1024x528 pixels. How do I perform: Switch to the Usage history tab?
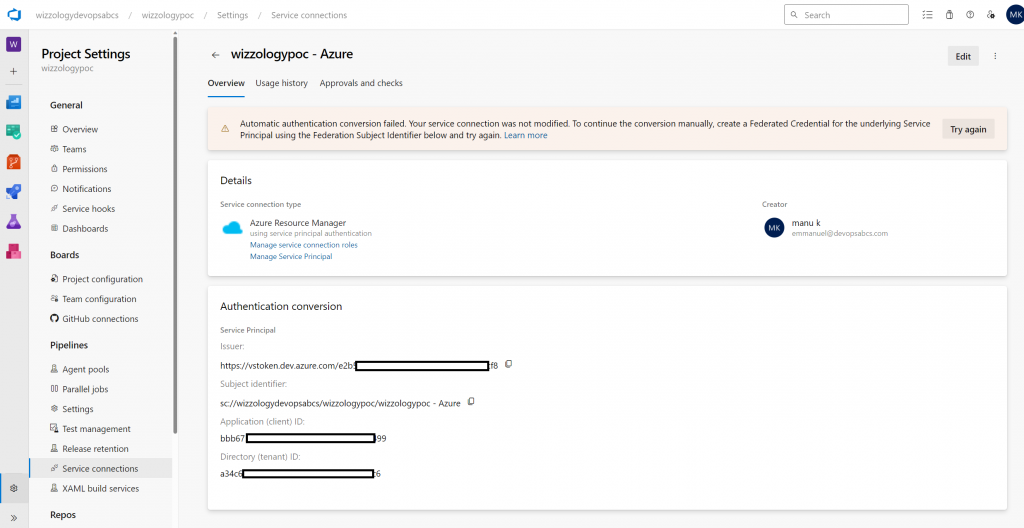click(281, 83)
